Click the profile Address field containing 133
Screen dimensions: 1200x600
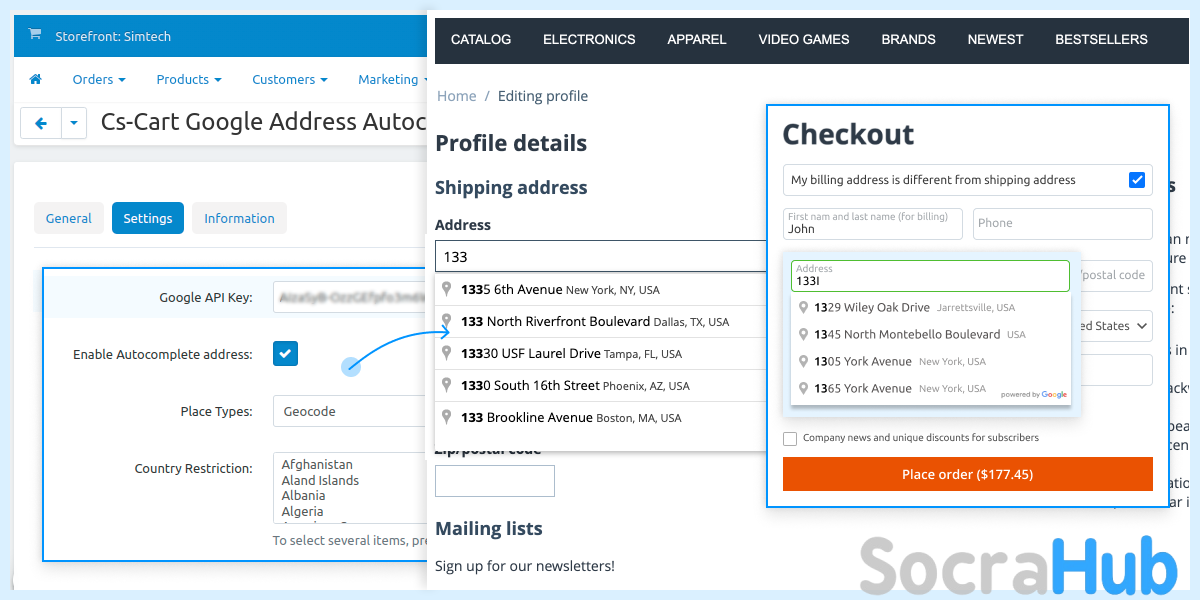click(600, 256)
